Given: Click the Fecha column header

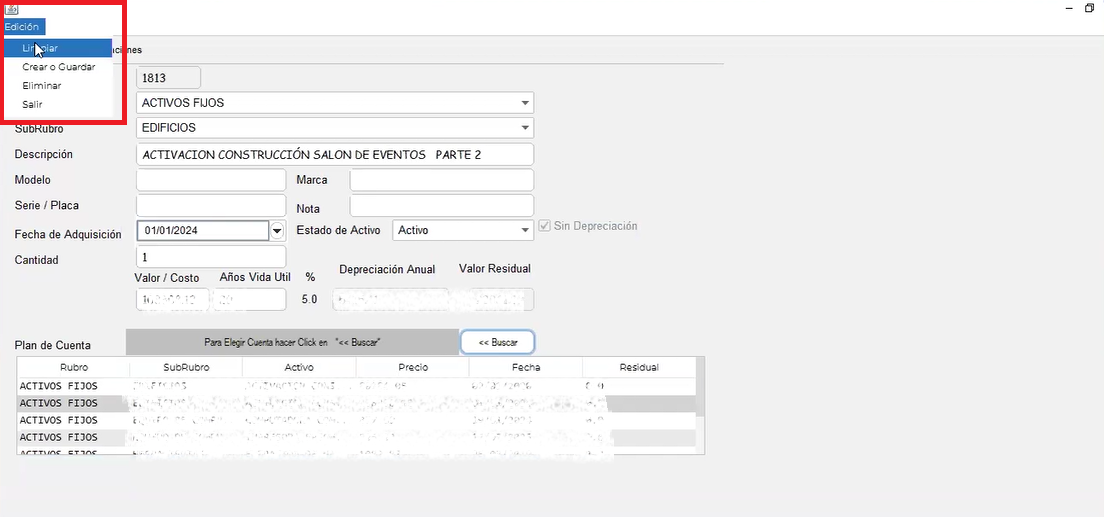Looking at the screenshot, I should coord(525,367).
